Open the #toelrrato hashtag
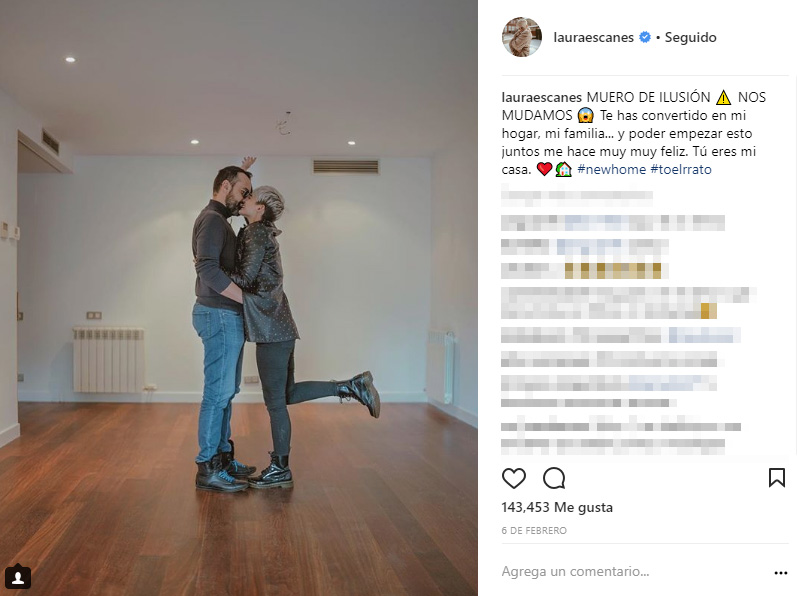797x596 pixels. (681, 169)
